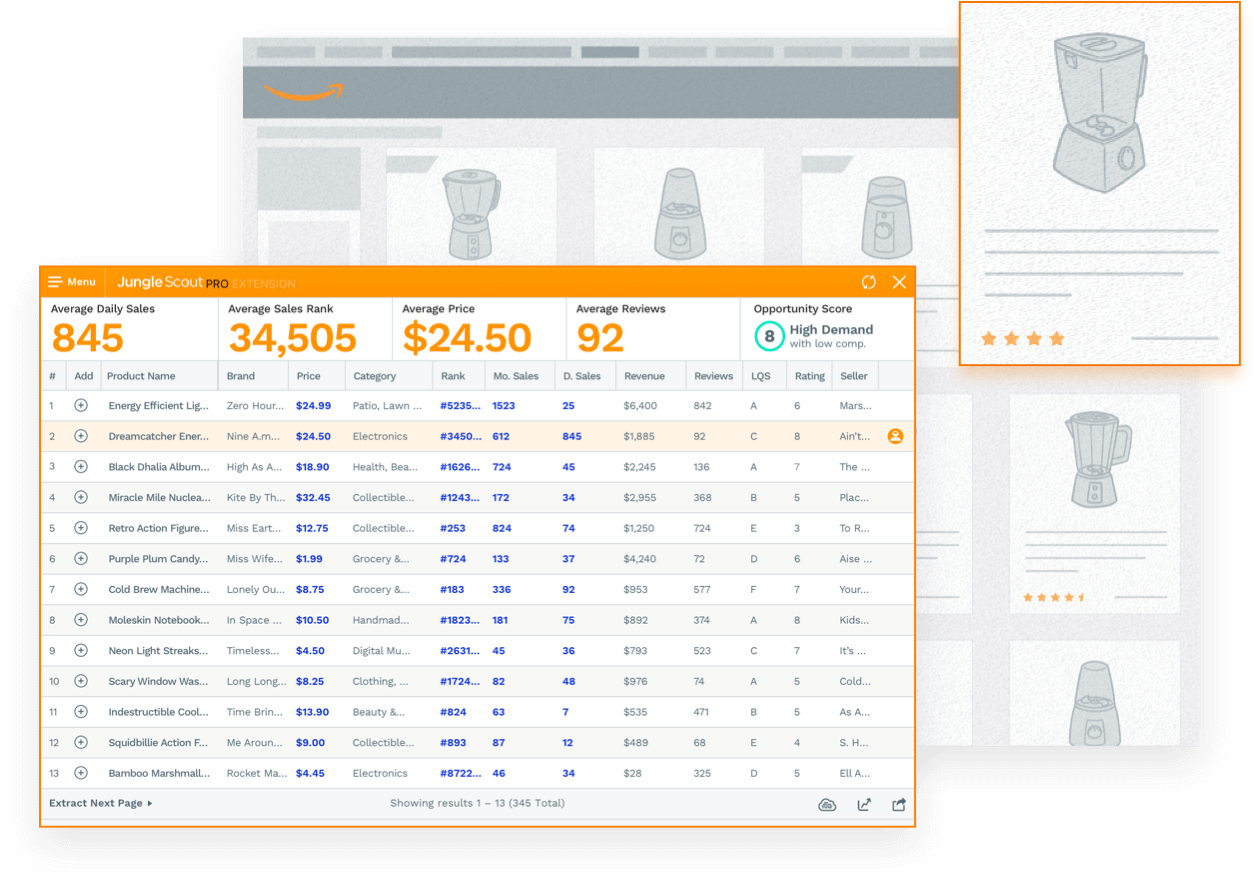The width and height of the screenshot is (1254, 882).
Task: Add Moleskin Notebook... product to tracker
Action: click(81, 620)
